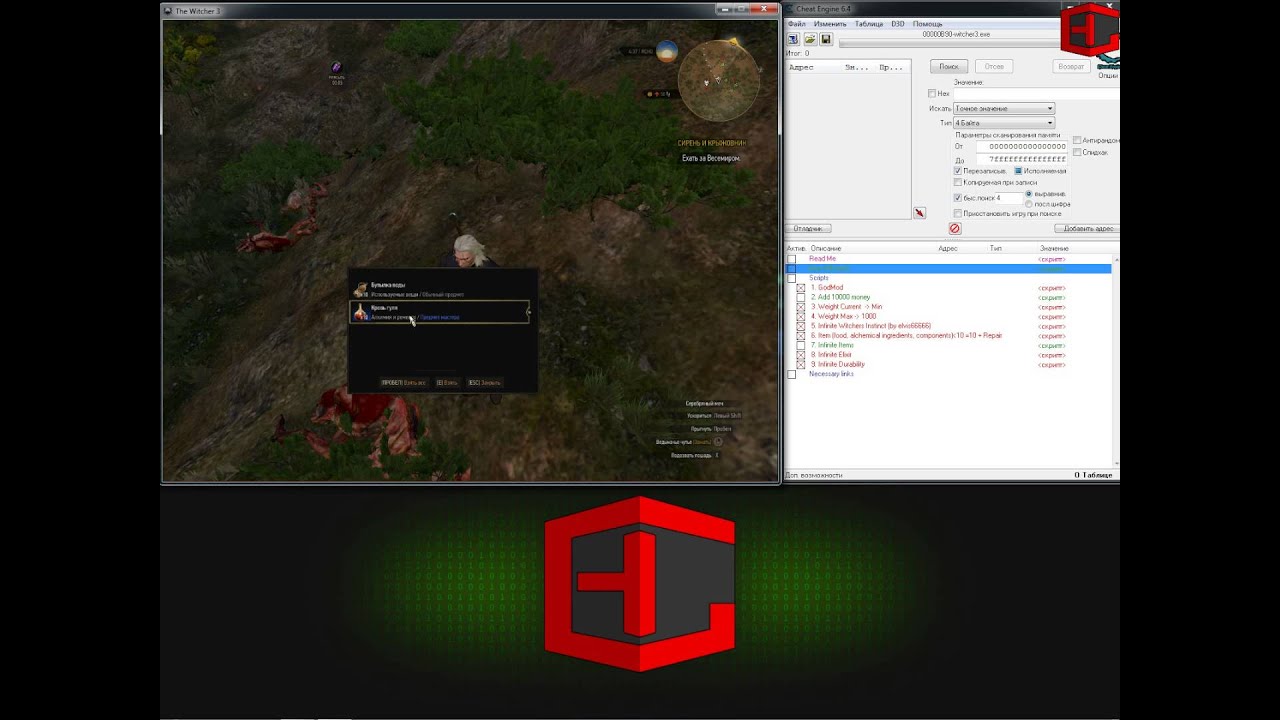
Task: Open the Искать scan type dropdown
Action: [x=1004, y=108]
